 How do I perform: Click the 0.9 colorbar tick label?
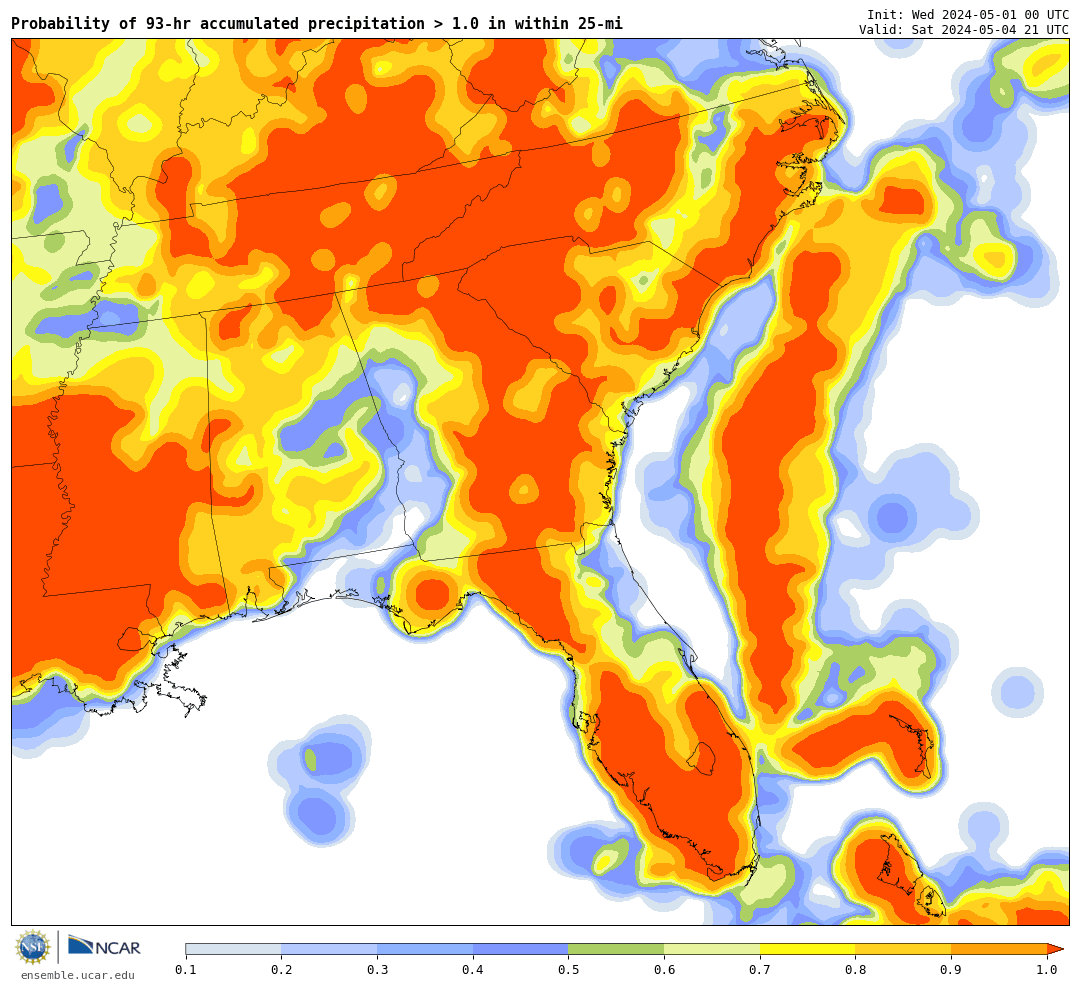[x=951, y=970]
